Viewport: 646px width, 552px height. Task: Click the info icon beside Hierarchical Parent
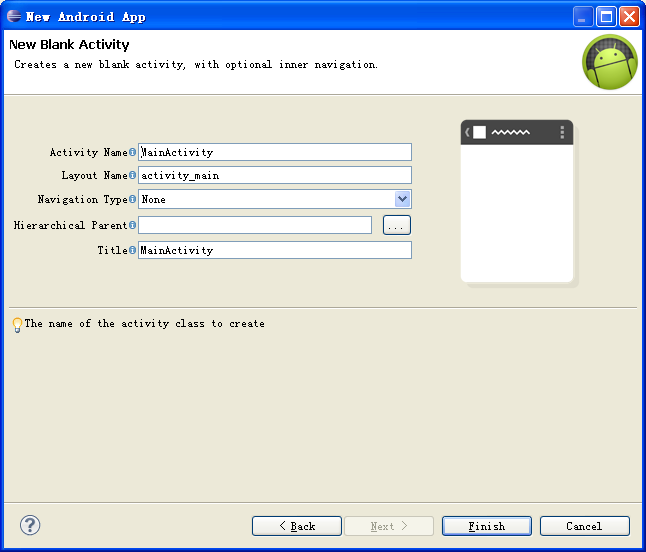click(132, 225)
